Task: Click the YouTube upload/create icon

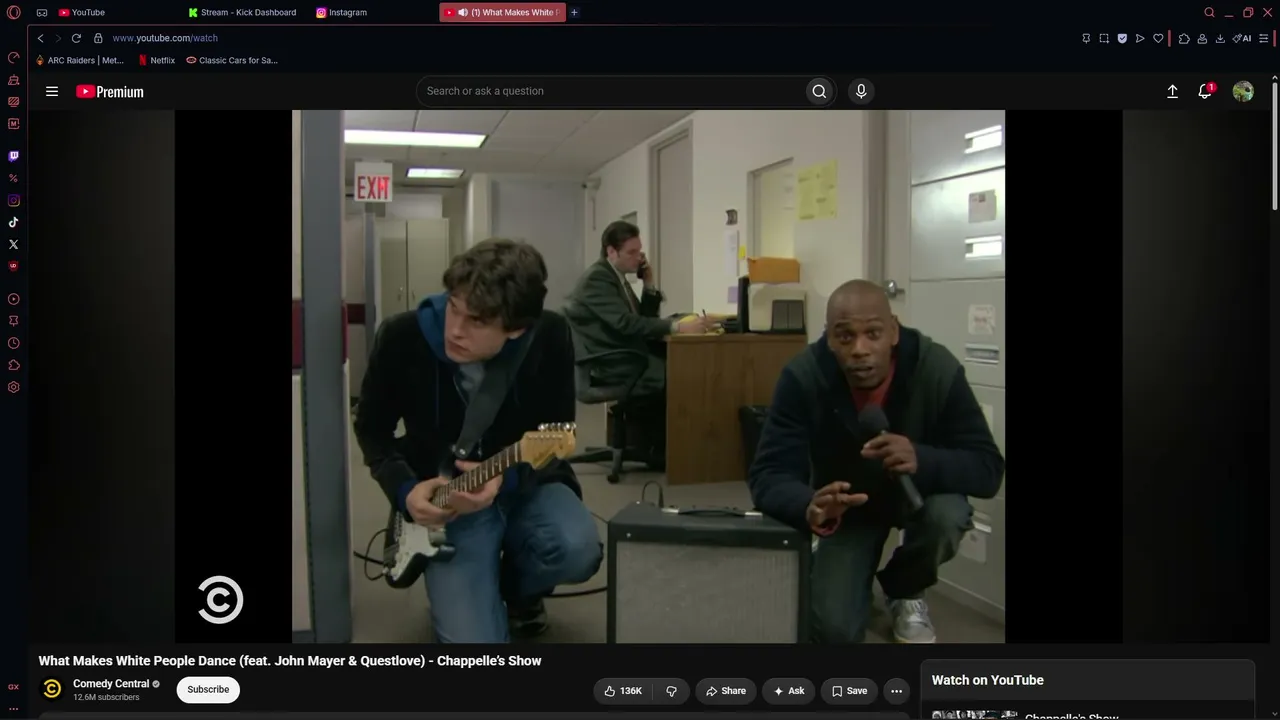Action: (x=1173, y=91)
